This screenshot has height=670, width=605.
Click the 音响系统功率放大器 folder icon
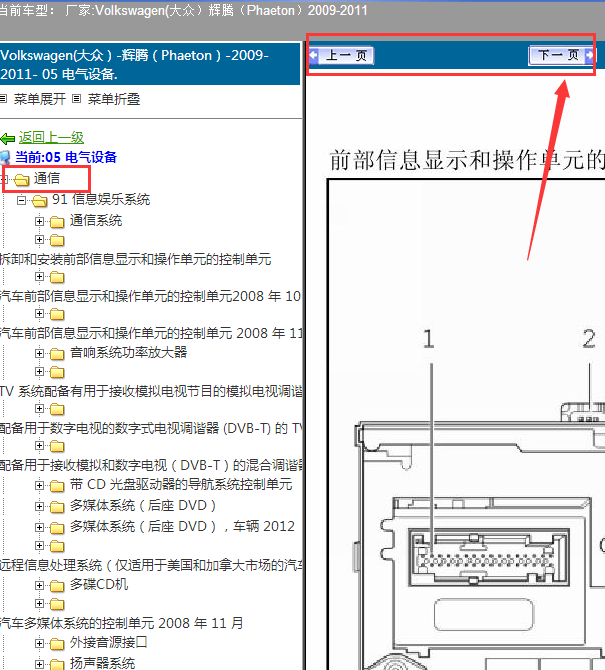pyautogui.click(x=57, y=354)
